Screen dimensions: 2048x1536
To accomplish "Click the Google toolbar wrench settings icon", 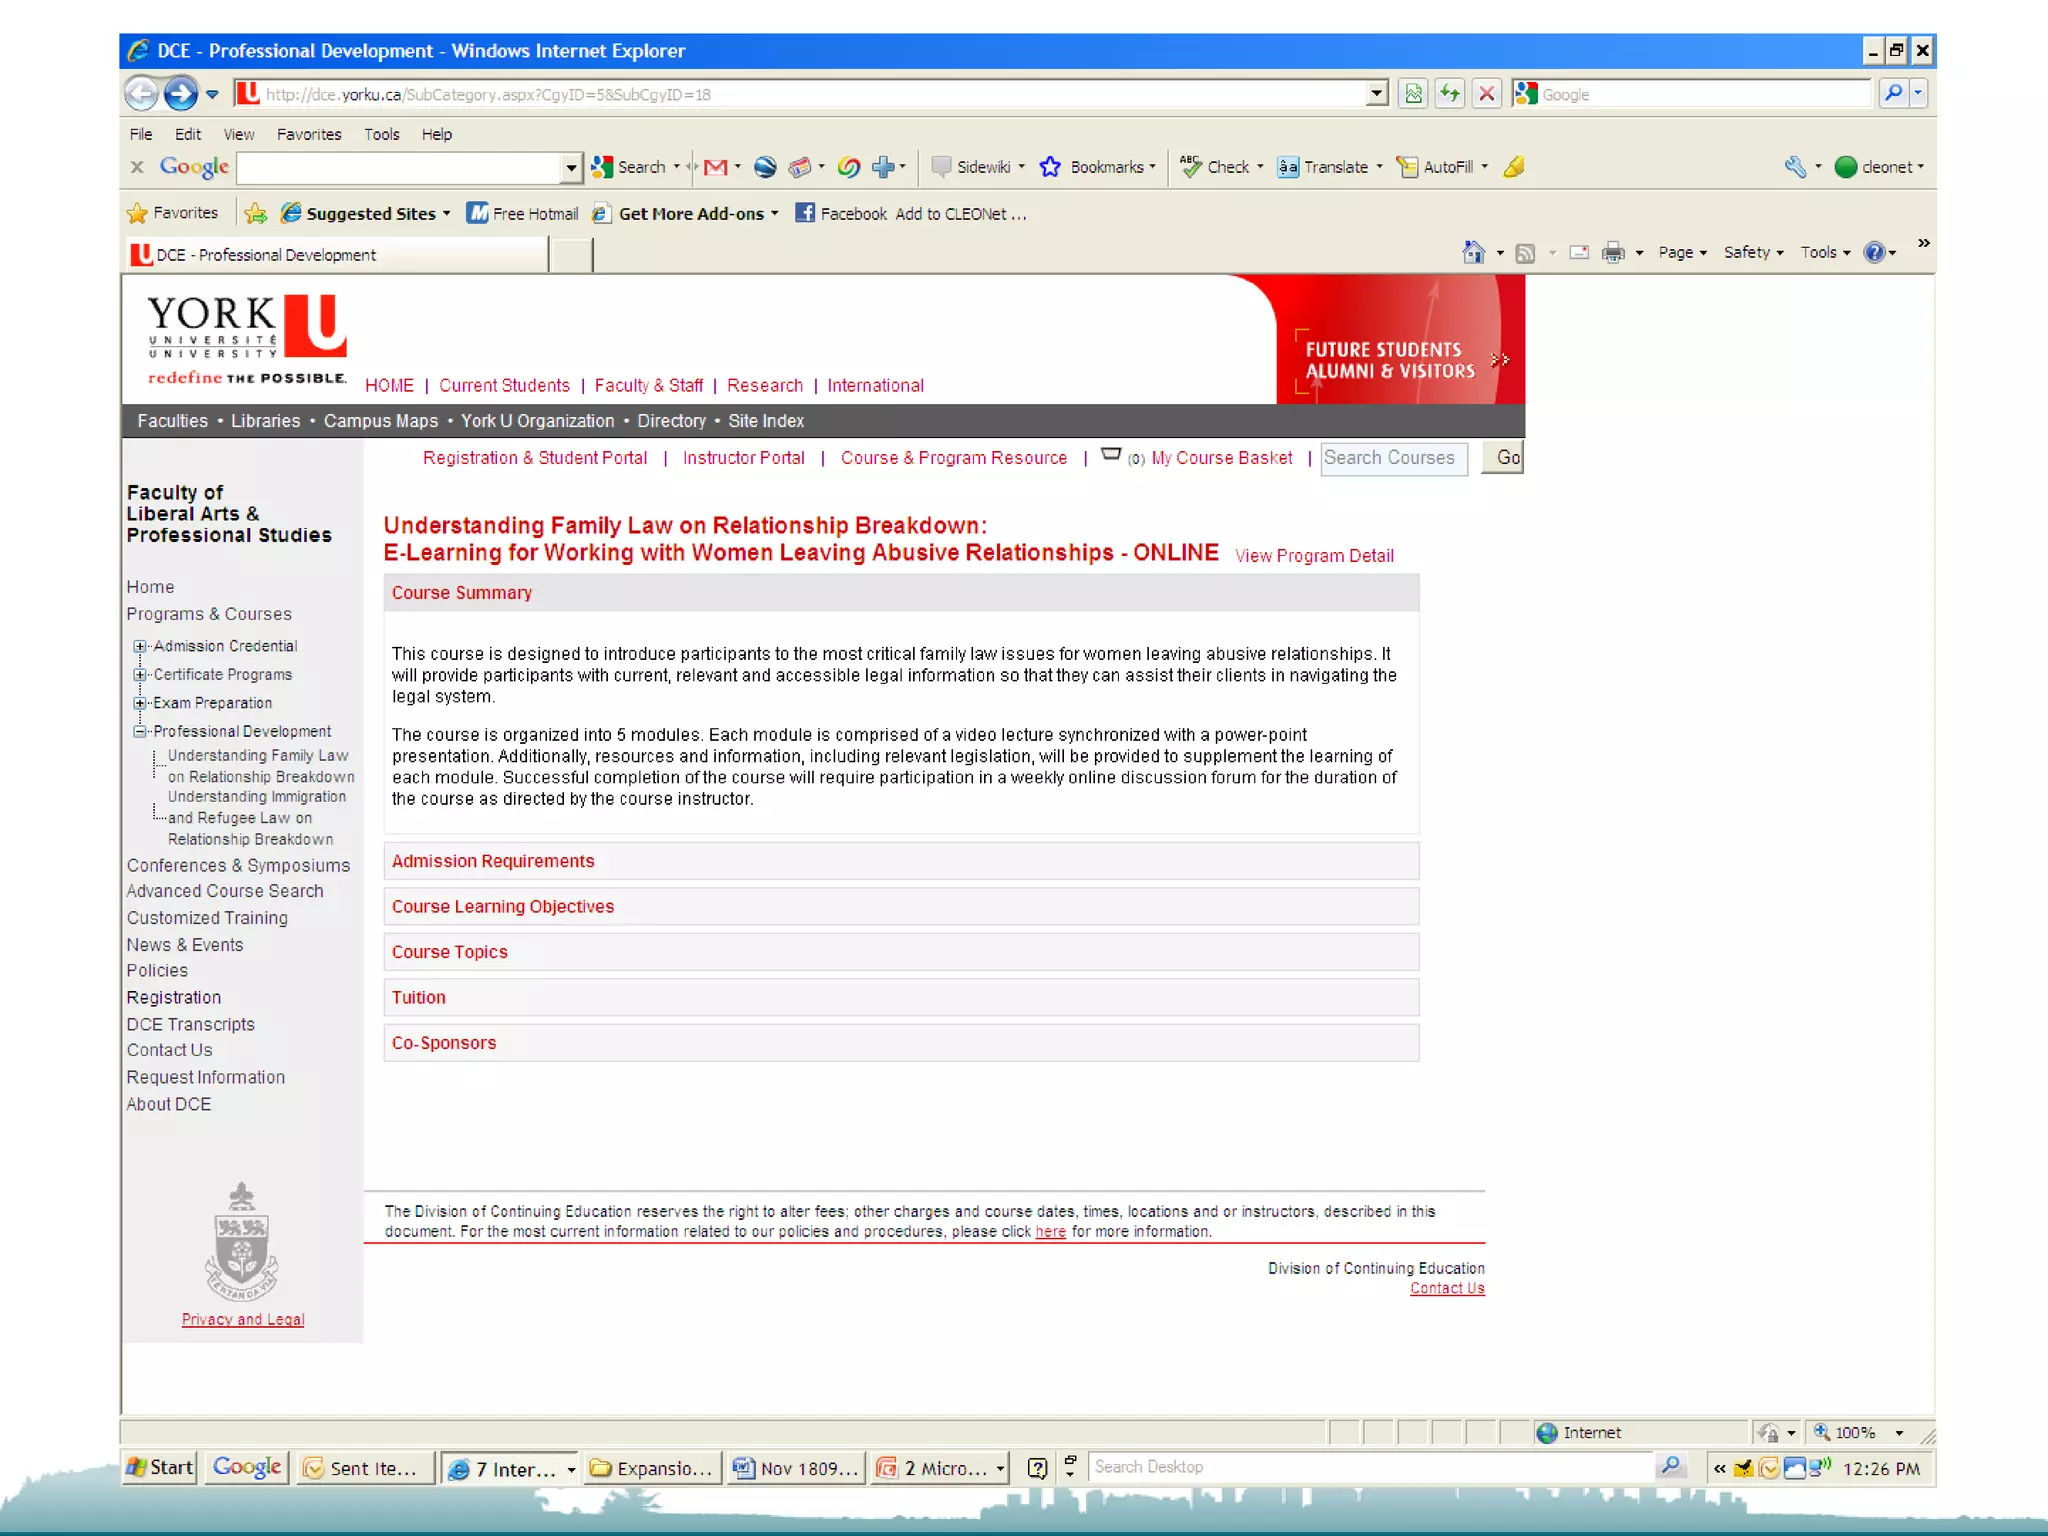I will point(1795,167).
